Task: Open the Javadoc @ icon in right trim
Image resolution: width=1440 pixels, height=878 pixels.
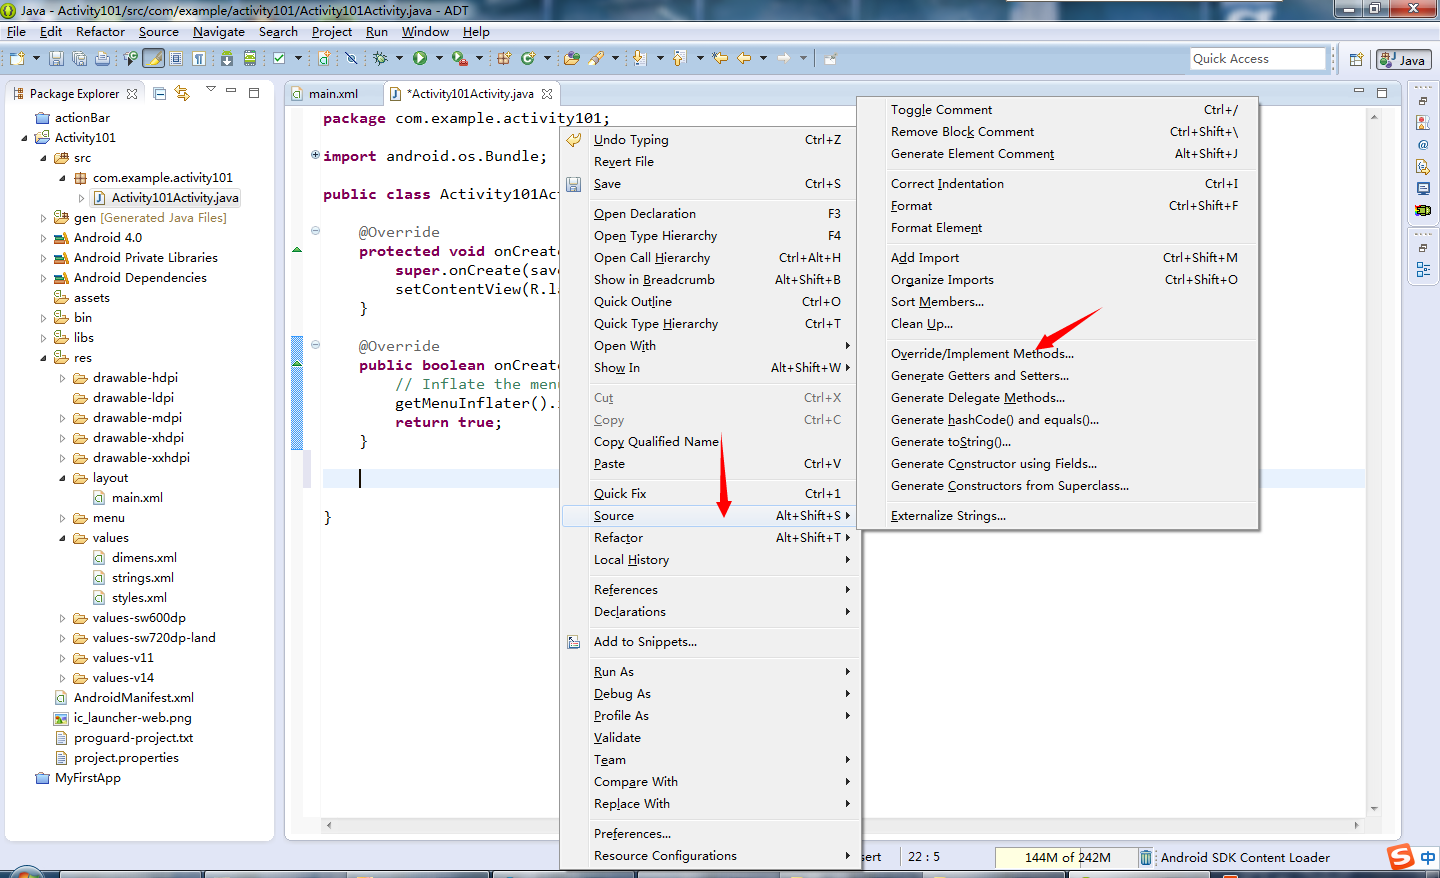Action: click(x=1423, y=144)
